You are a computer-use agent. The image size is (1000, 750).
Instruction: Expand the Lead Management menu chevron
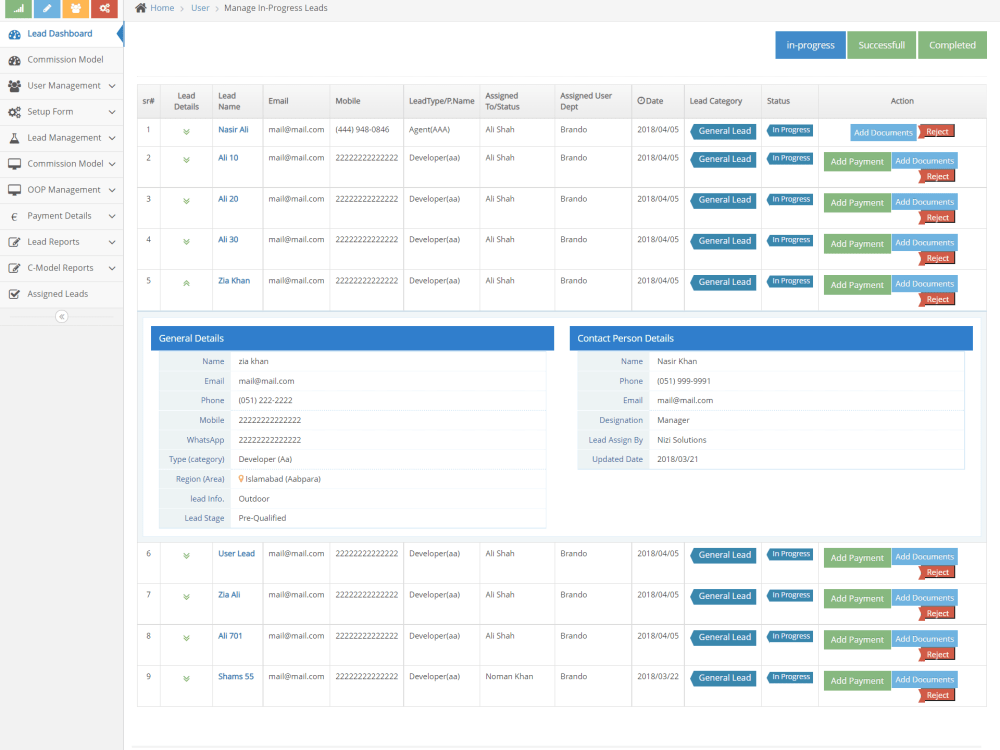112,138
